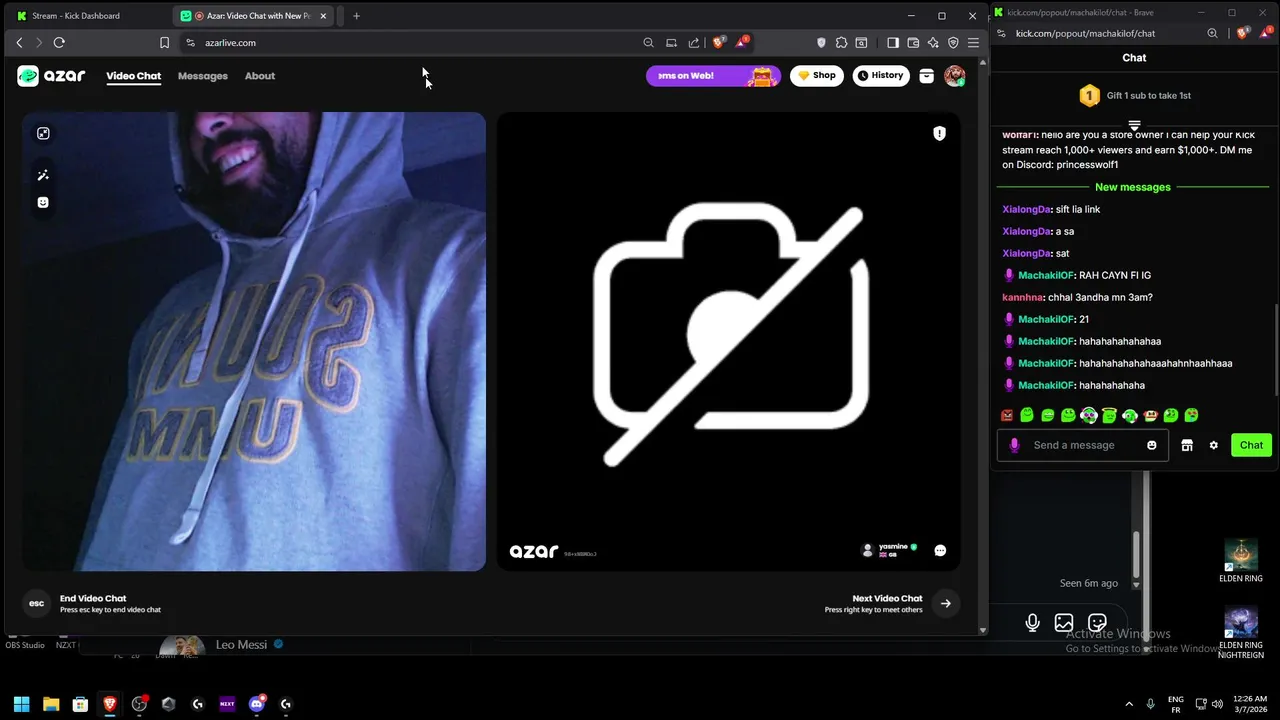Open the sticker picker icon
Viewport: 1280px width, 720px height.
[x=1097, y=623]
